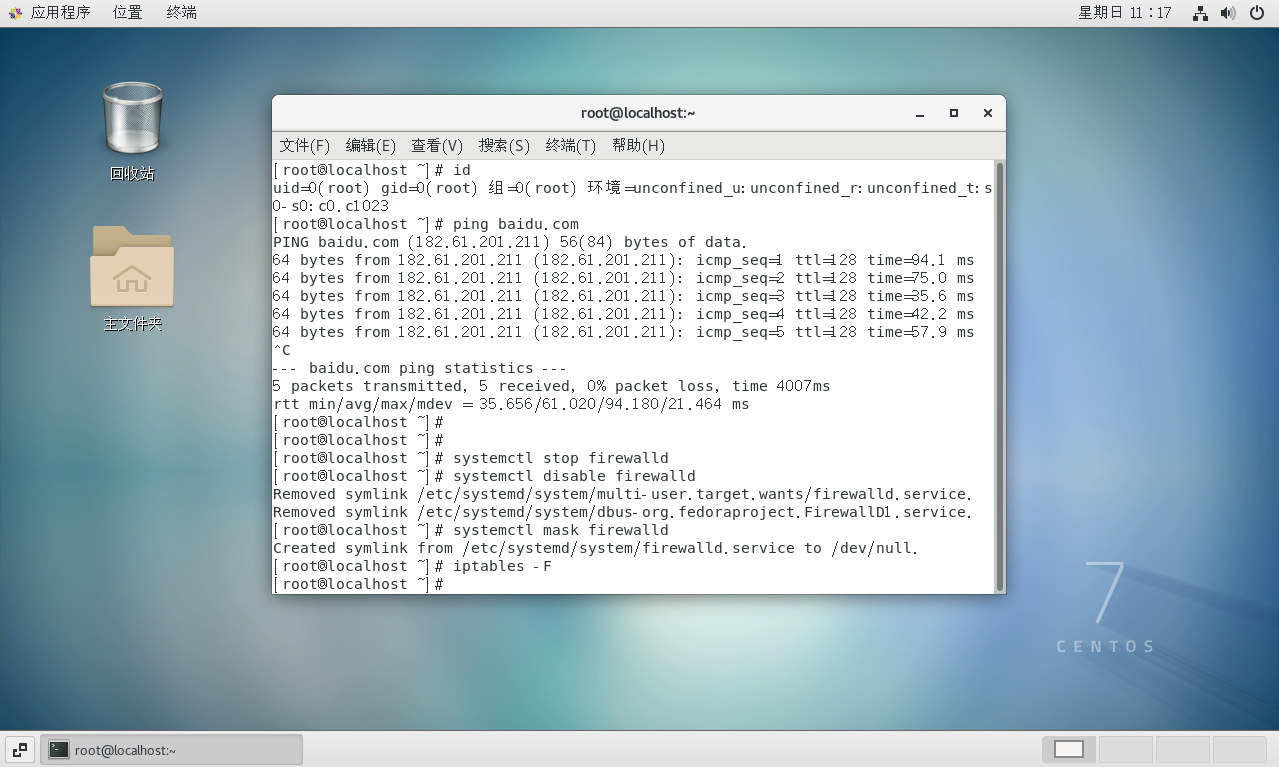This screenshot has width=1279, height=767.
Task: Click the fourth workspace switcher pane
Action: [x=1239, y=749]
